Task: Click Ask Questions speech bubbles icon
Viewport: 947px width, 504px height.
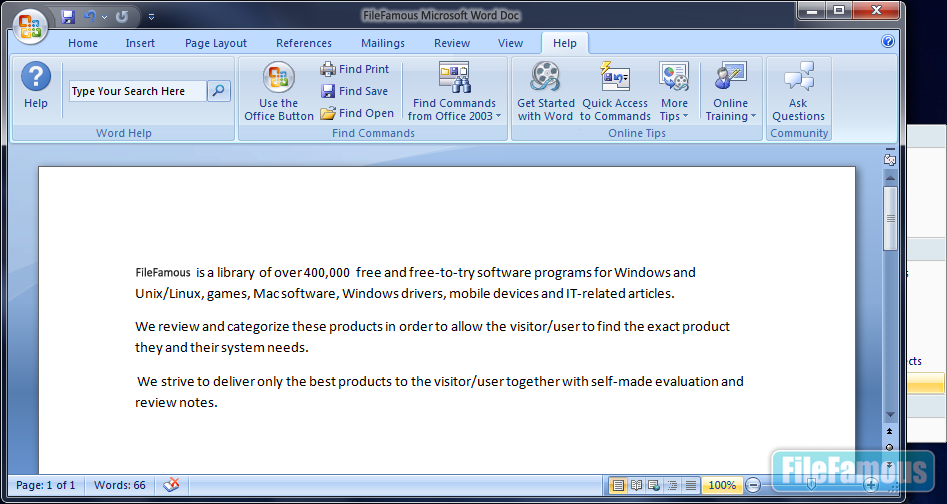Action: (x=798, y=91)
